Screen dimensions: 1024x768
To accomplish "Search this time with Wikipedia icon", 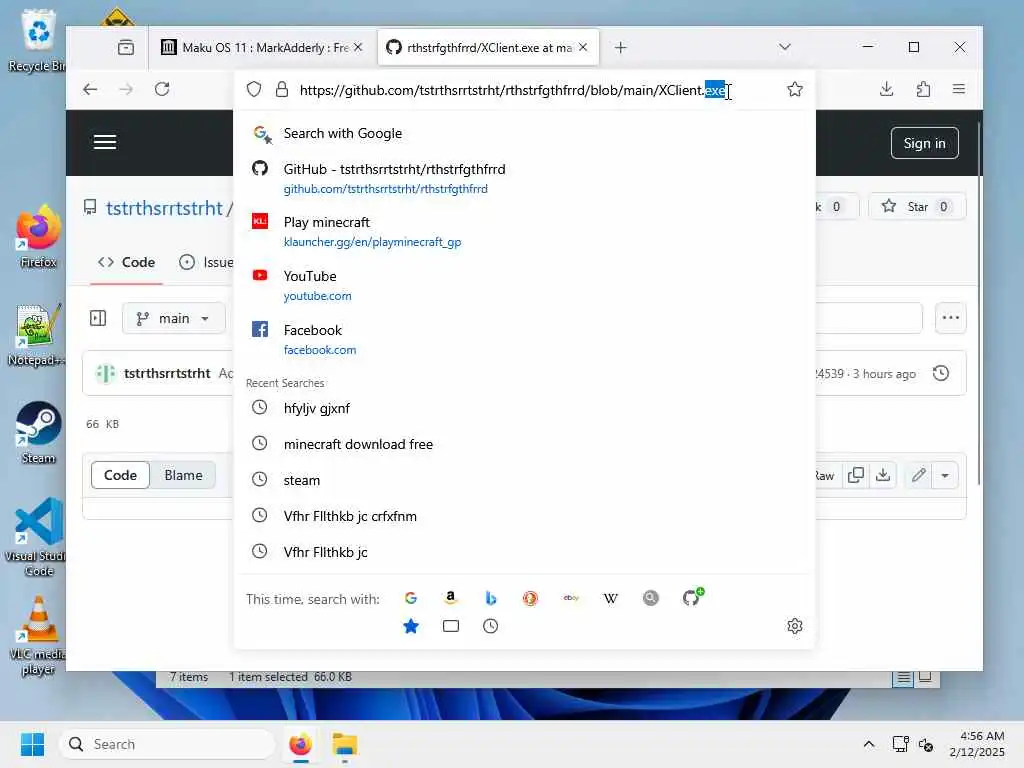I will tap(611, 598).
